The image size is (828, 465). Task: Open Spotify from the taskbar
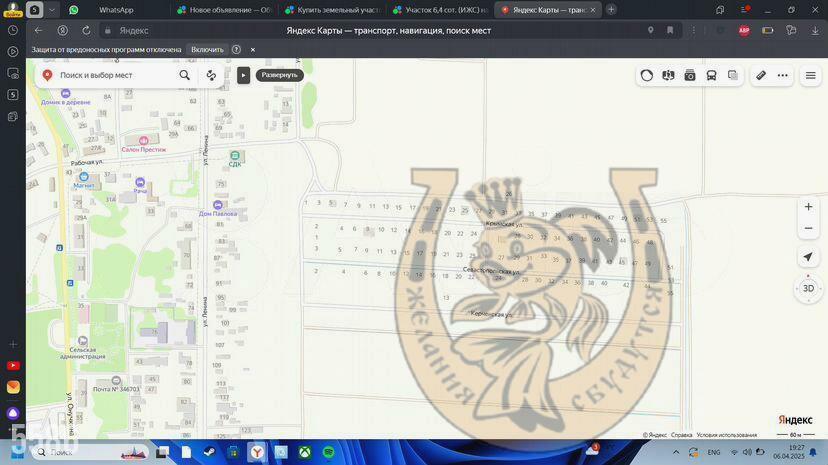328,452
